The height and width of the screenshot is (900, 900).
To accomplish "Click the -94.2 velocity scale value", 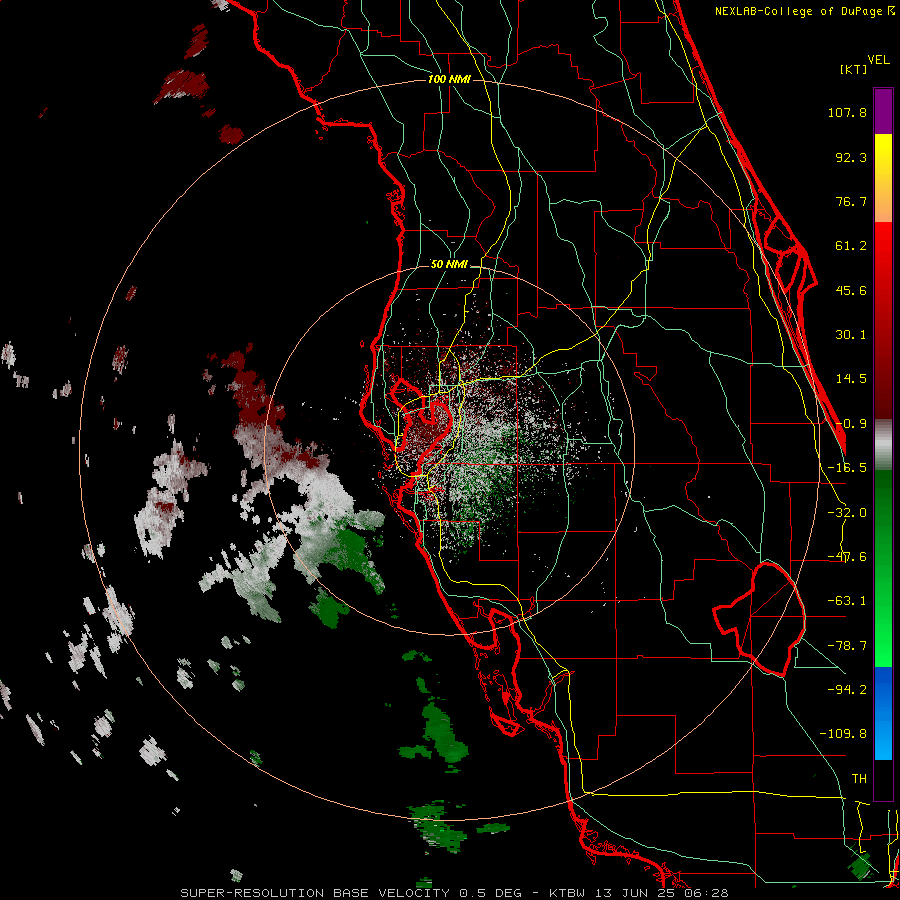I will (x=847, y=689).
